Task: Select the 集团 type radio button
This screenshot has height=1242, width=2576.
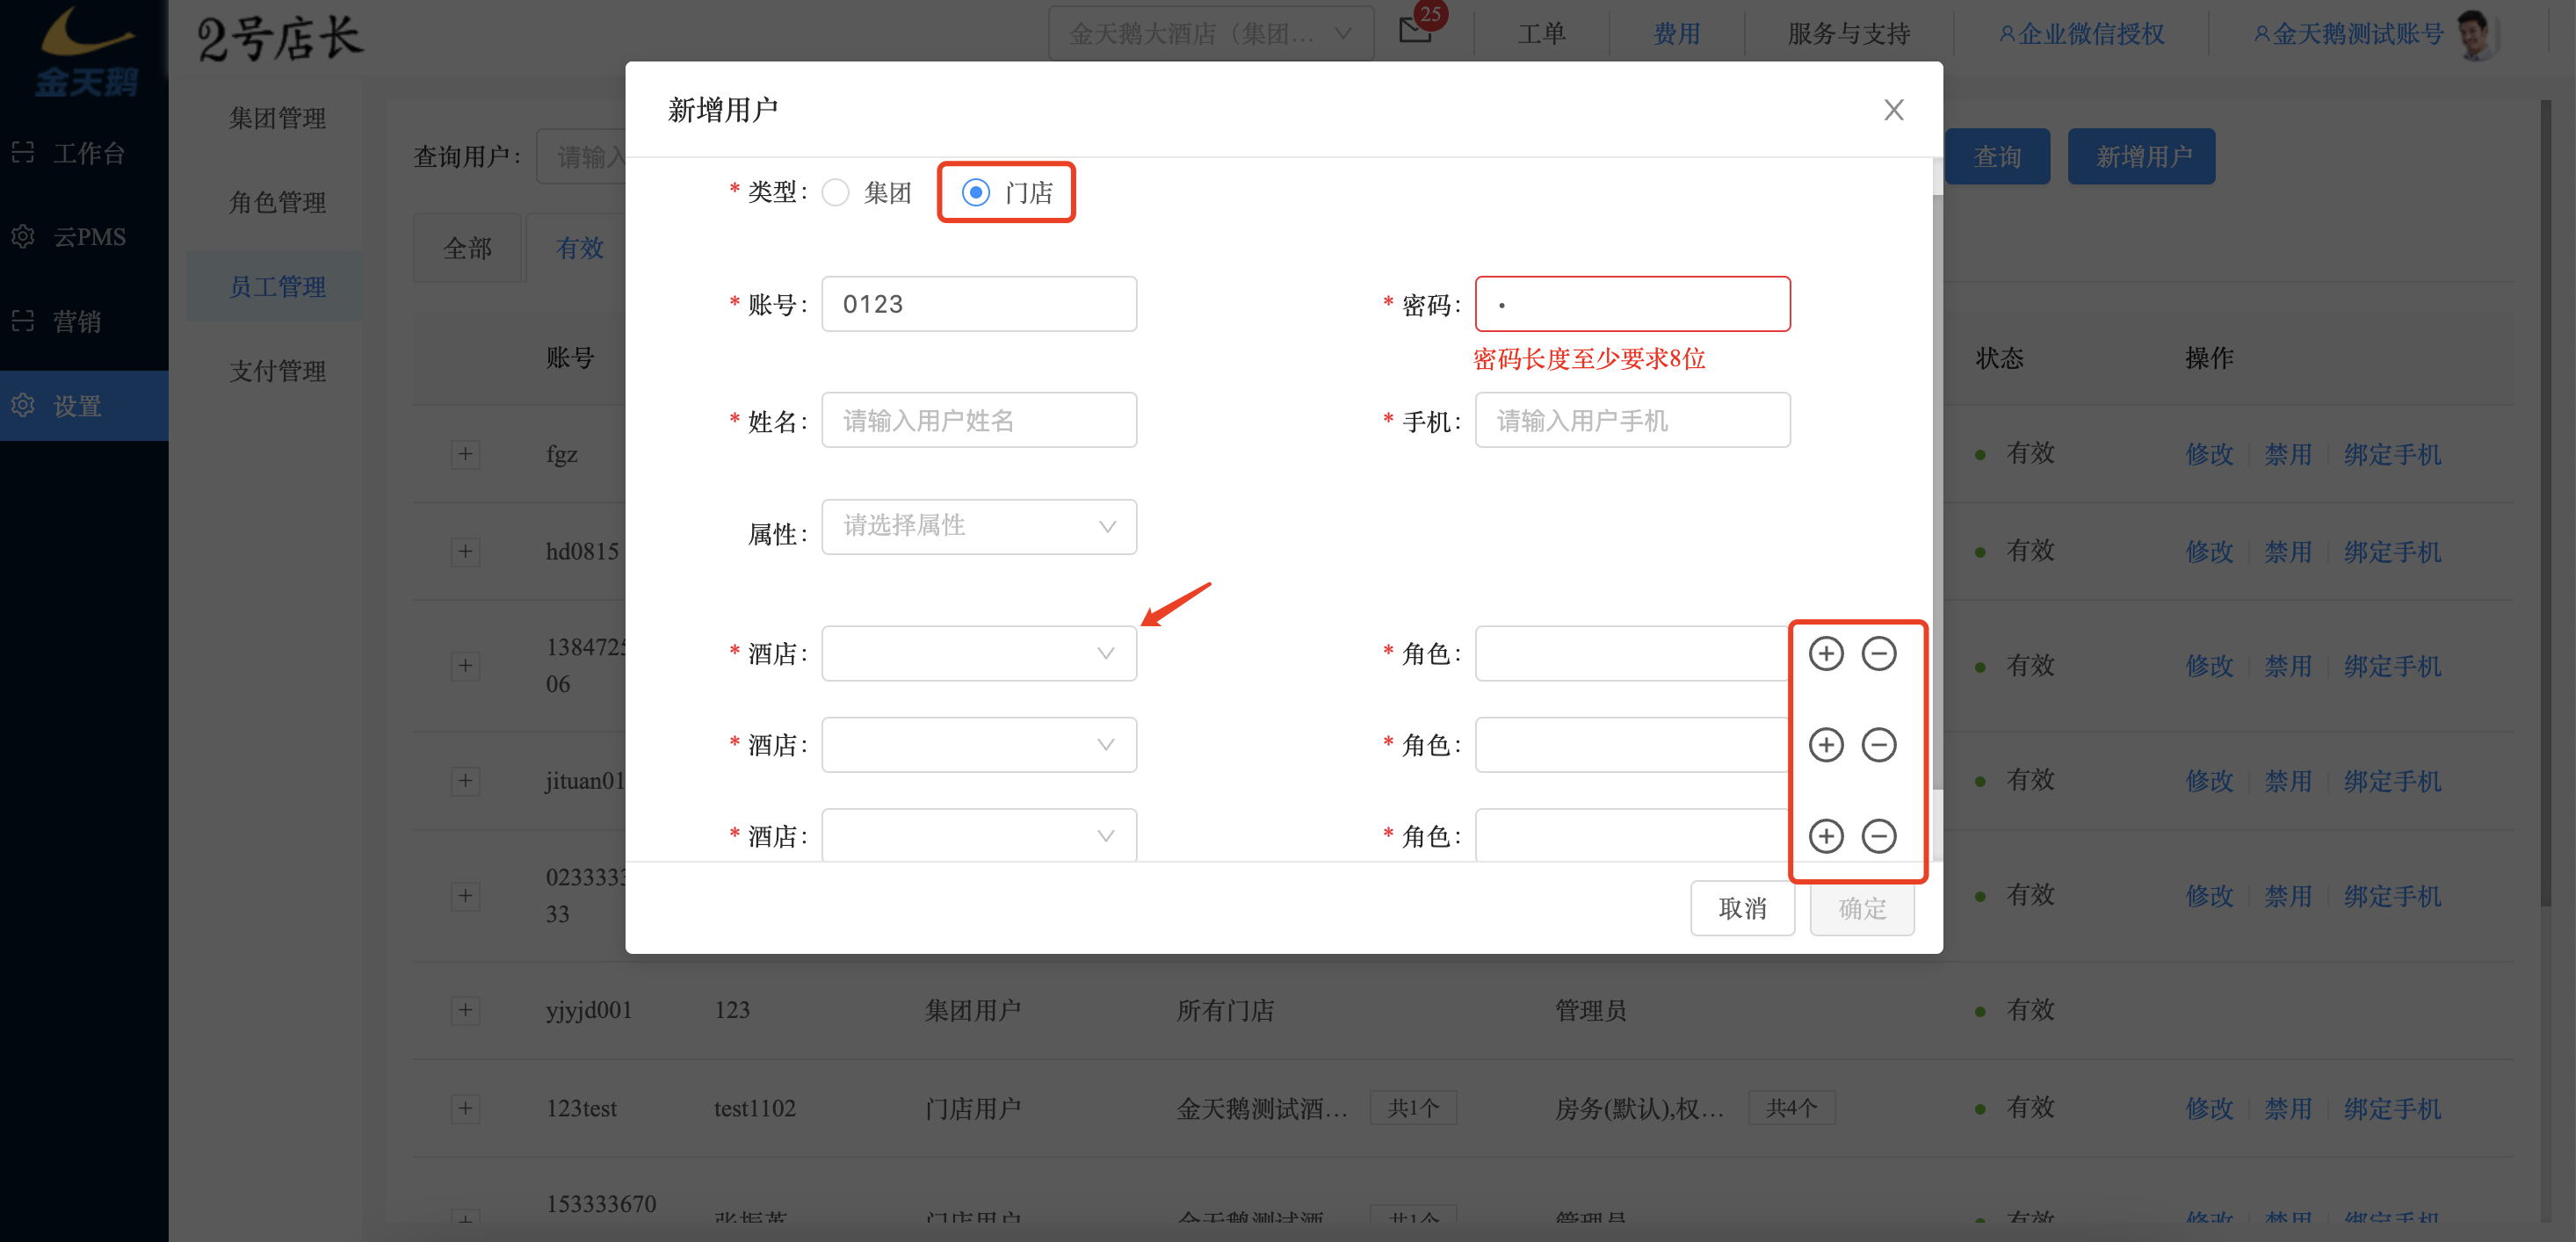Action: tap(835, 192)
